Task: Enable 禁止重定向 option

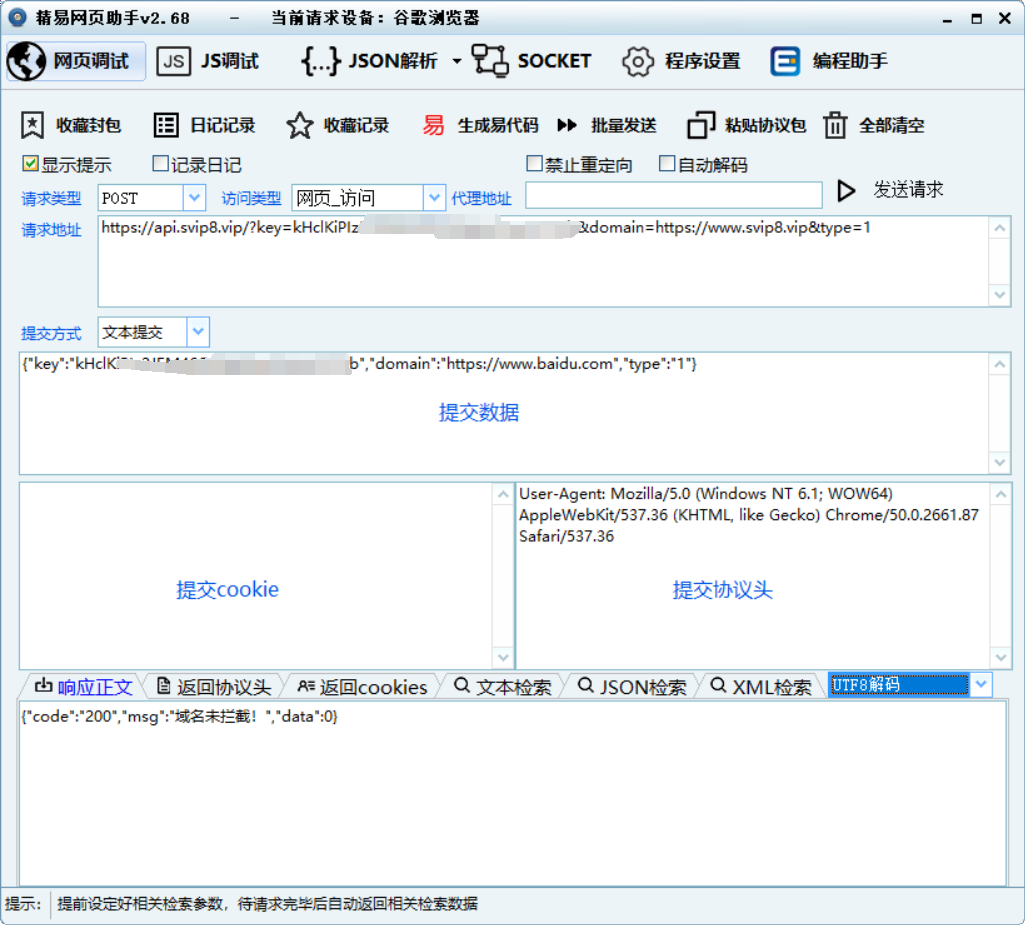Action: click(x=536, y=162)
